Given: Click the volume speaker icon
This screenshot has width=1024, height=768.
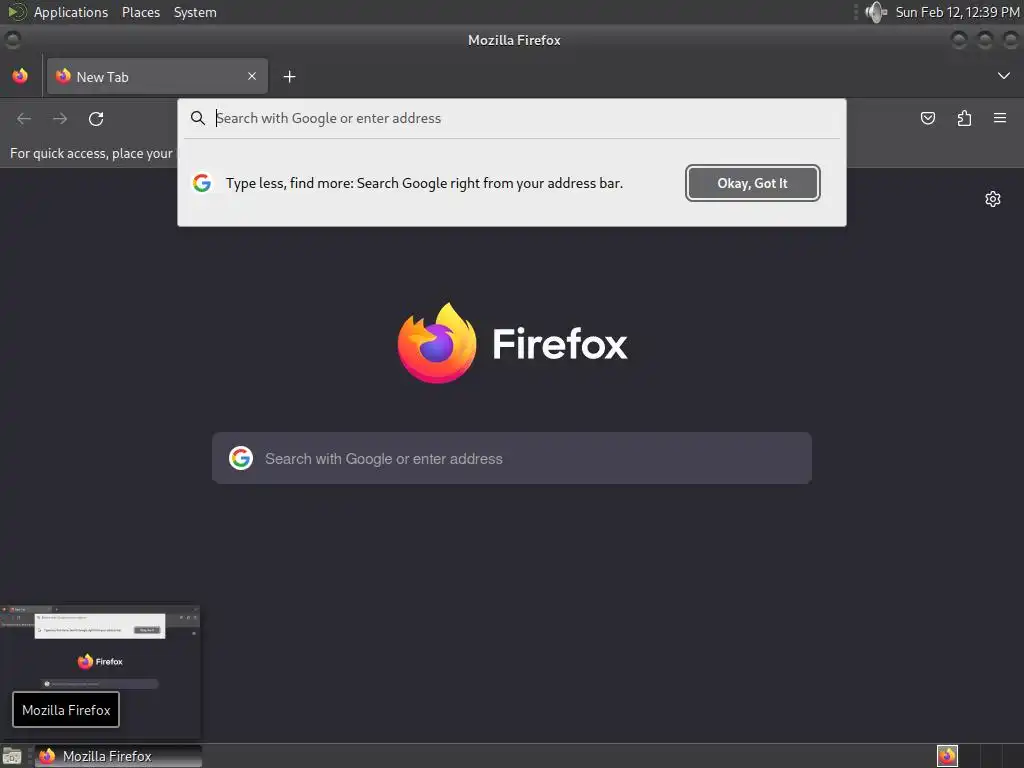Looking at the screenshot, I should [876, 12].
